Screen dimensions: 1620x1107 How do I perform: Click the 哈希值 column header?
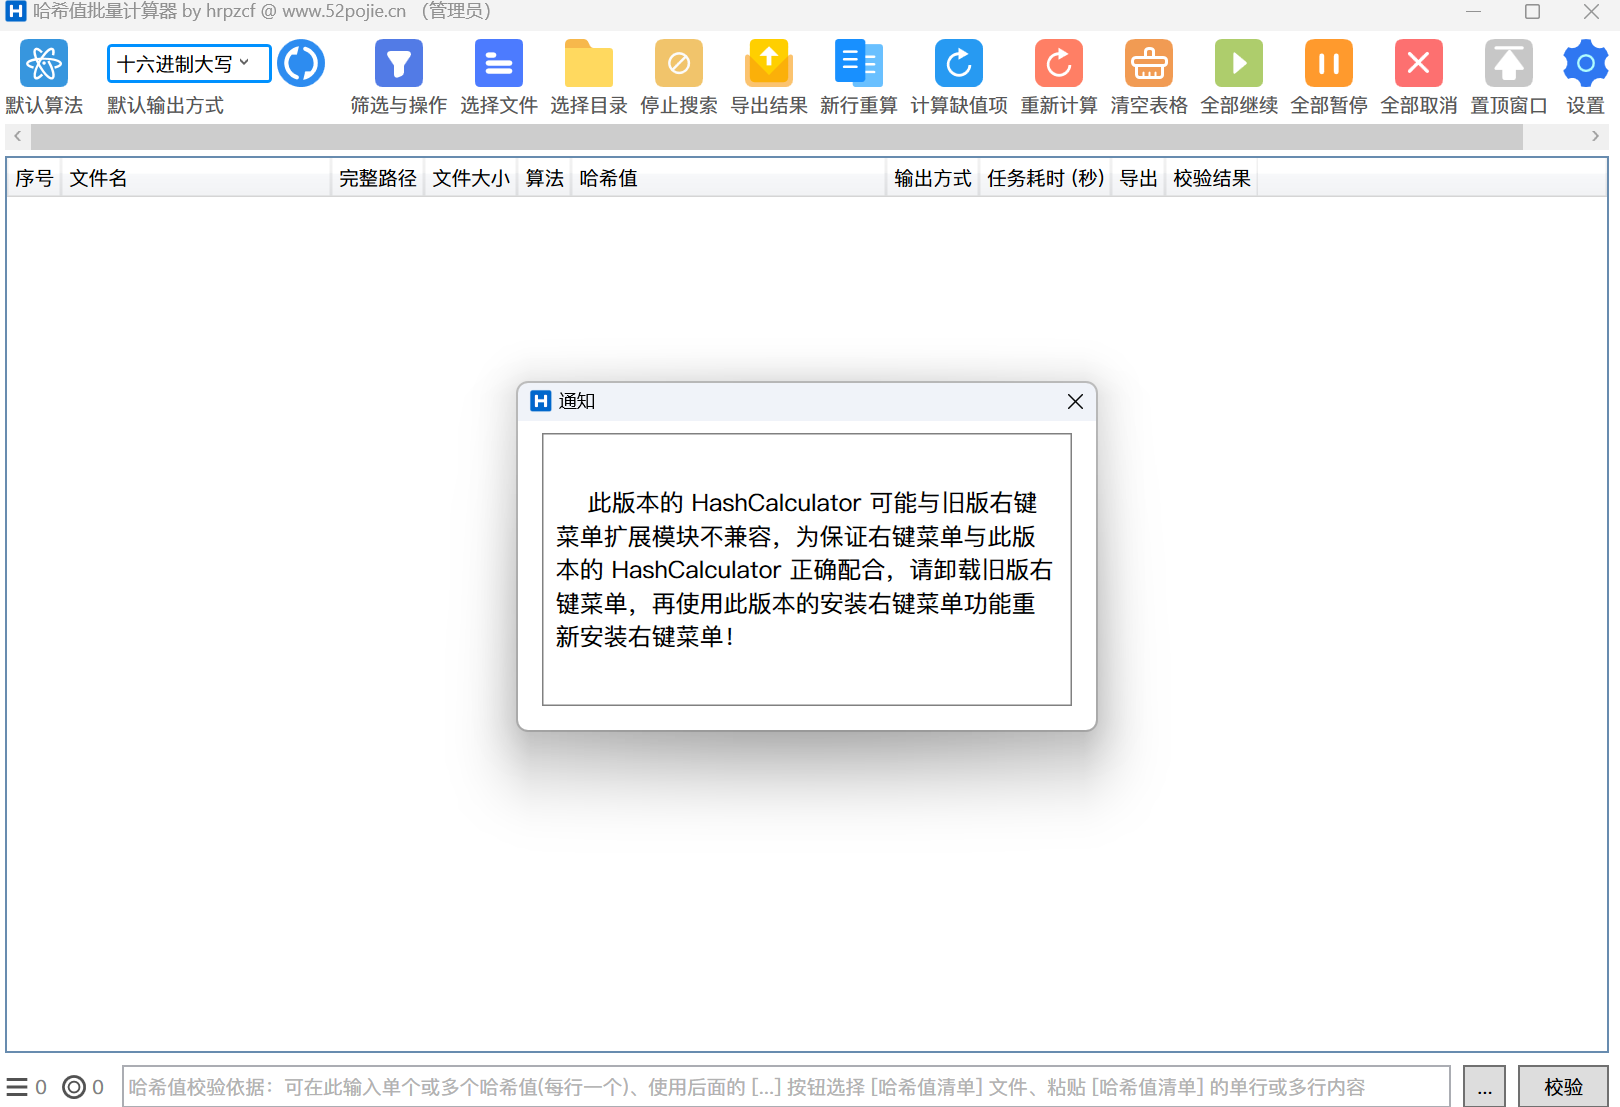click(729, 178)
